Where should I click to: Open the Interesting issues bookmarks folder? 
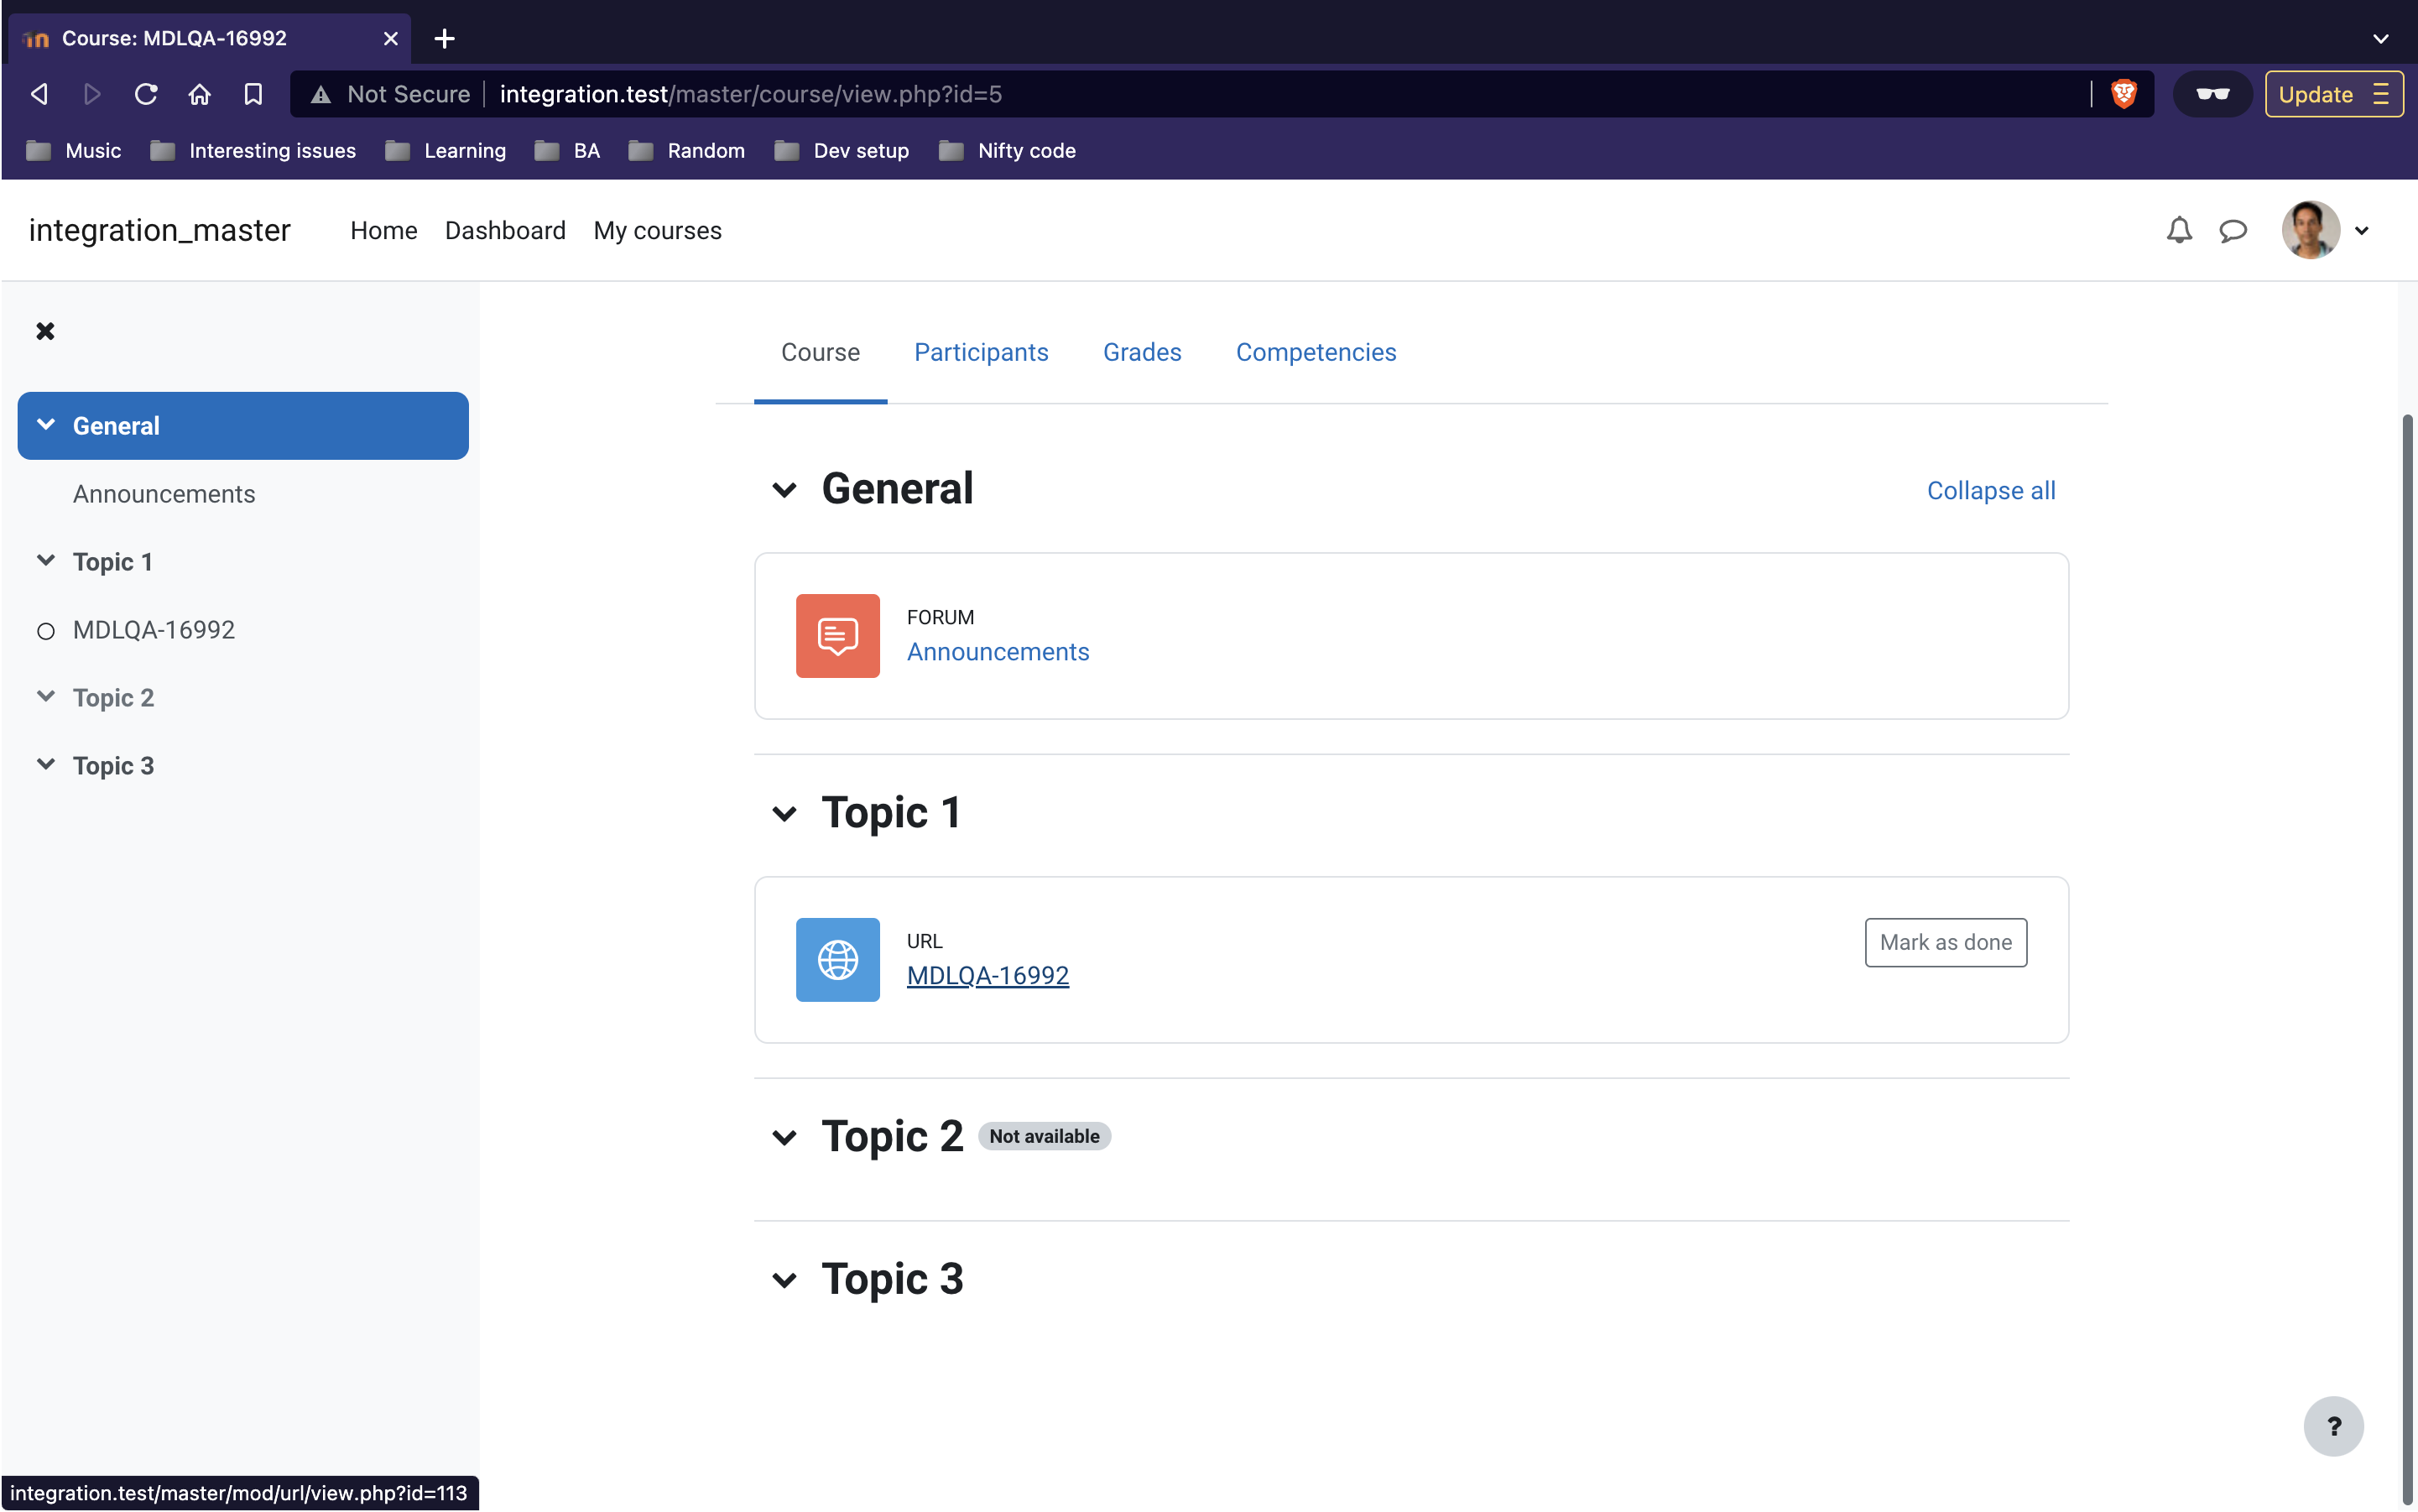(253, 150)
